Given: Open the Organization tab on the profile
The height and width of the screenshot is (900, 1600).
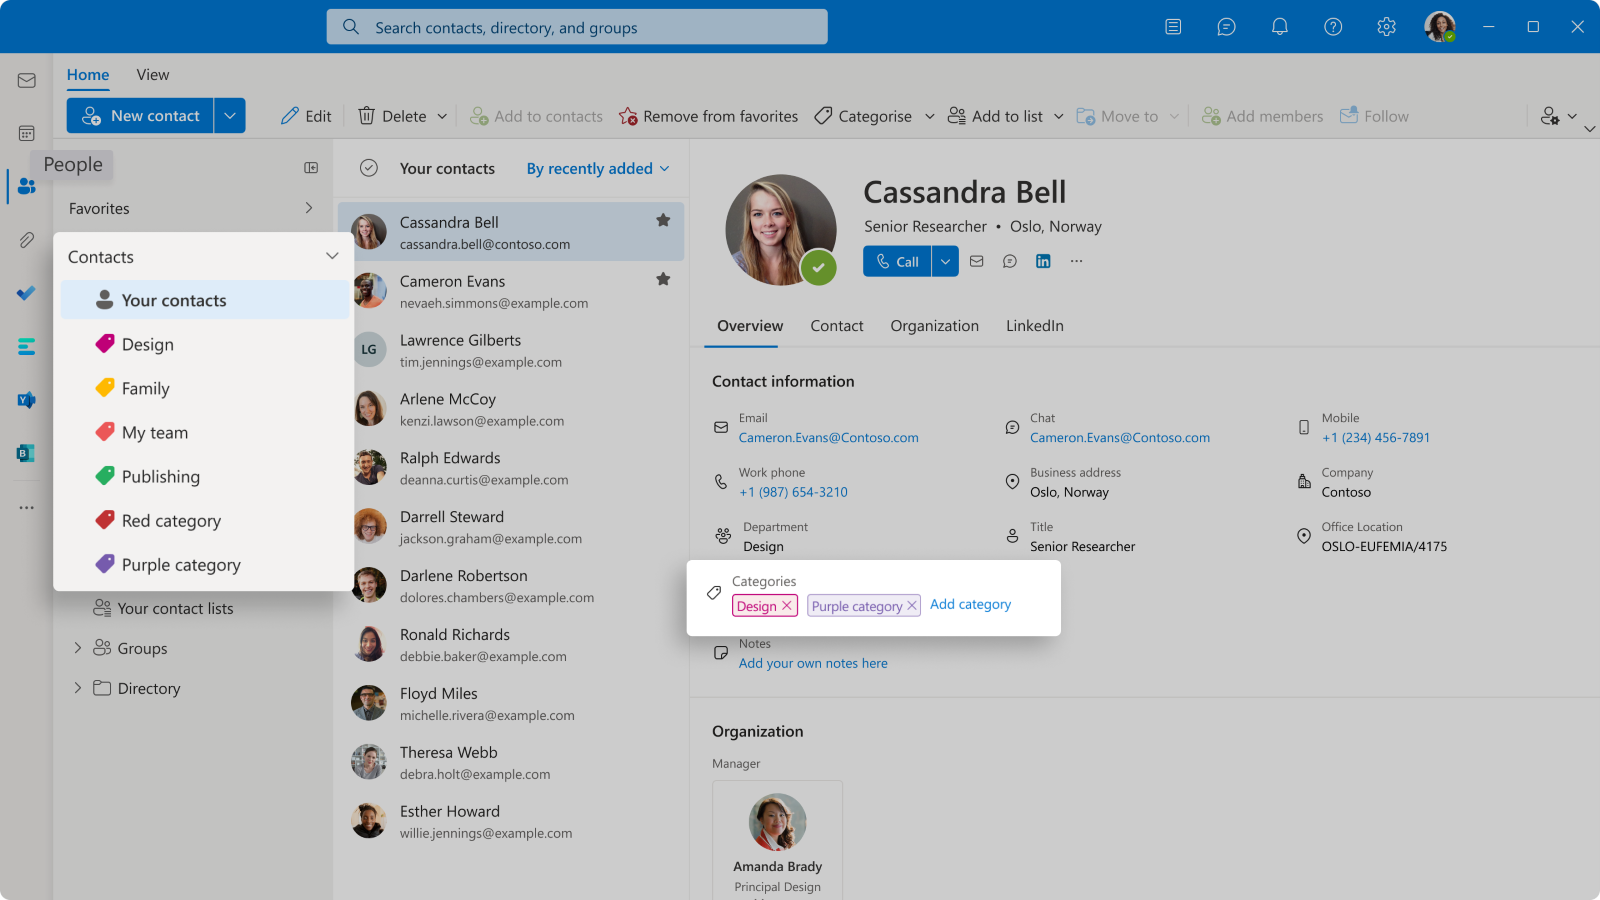Looking at the screenshot, I should [934, 325].
